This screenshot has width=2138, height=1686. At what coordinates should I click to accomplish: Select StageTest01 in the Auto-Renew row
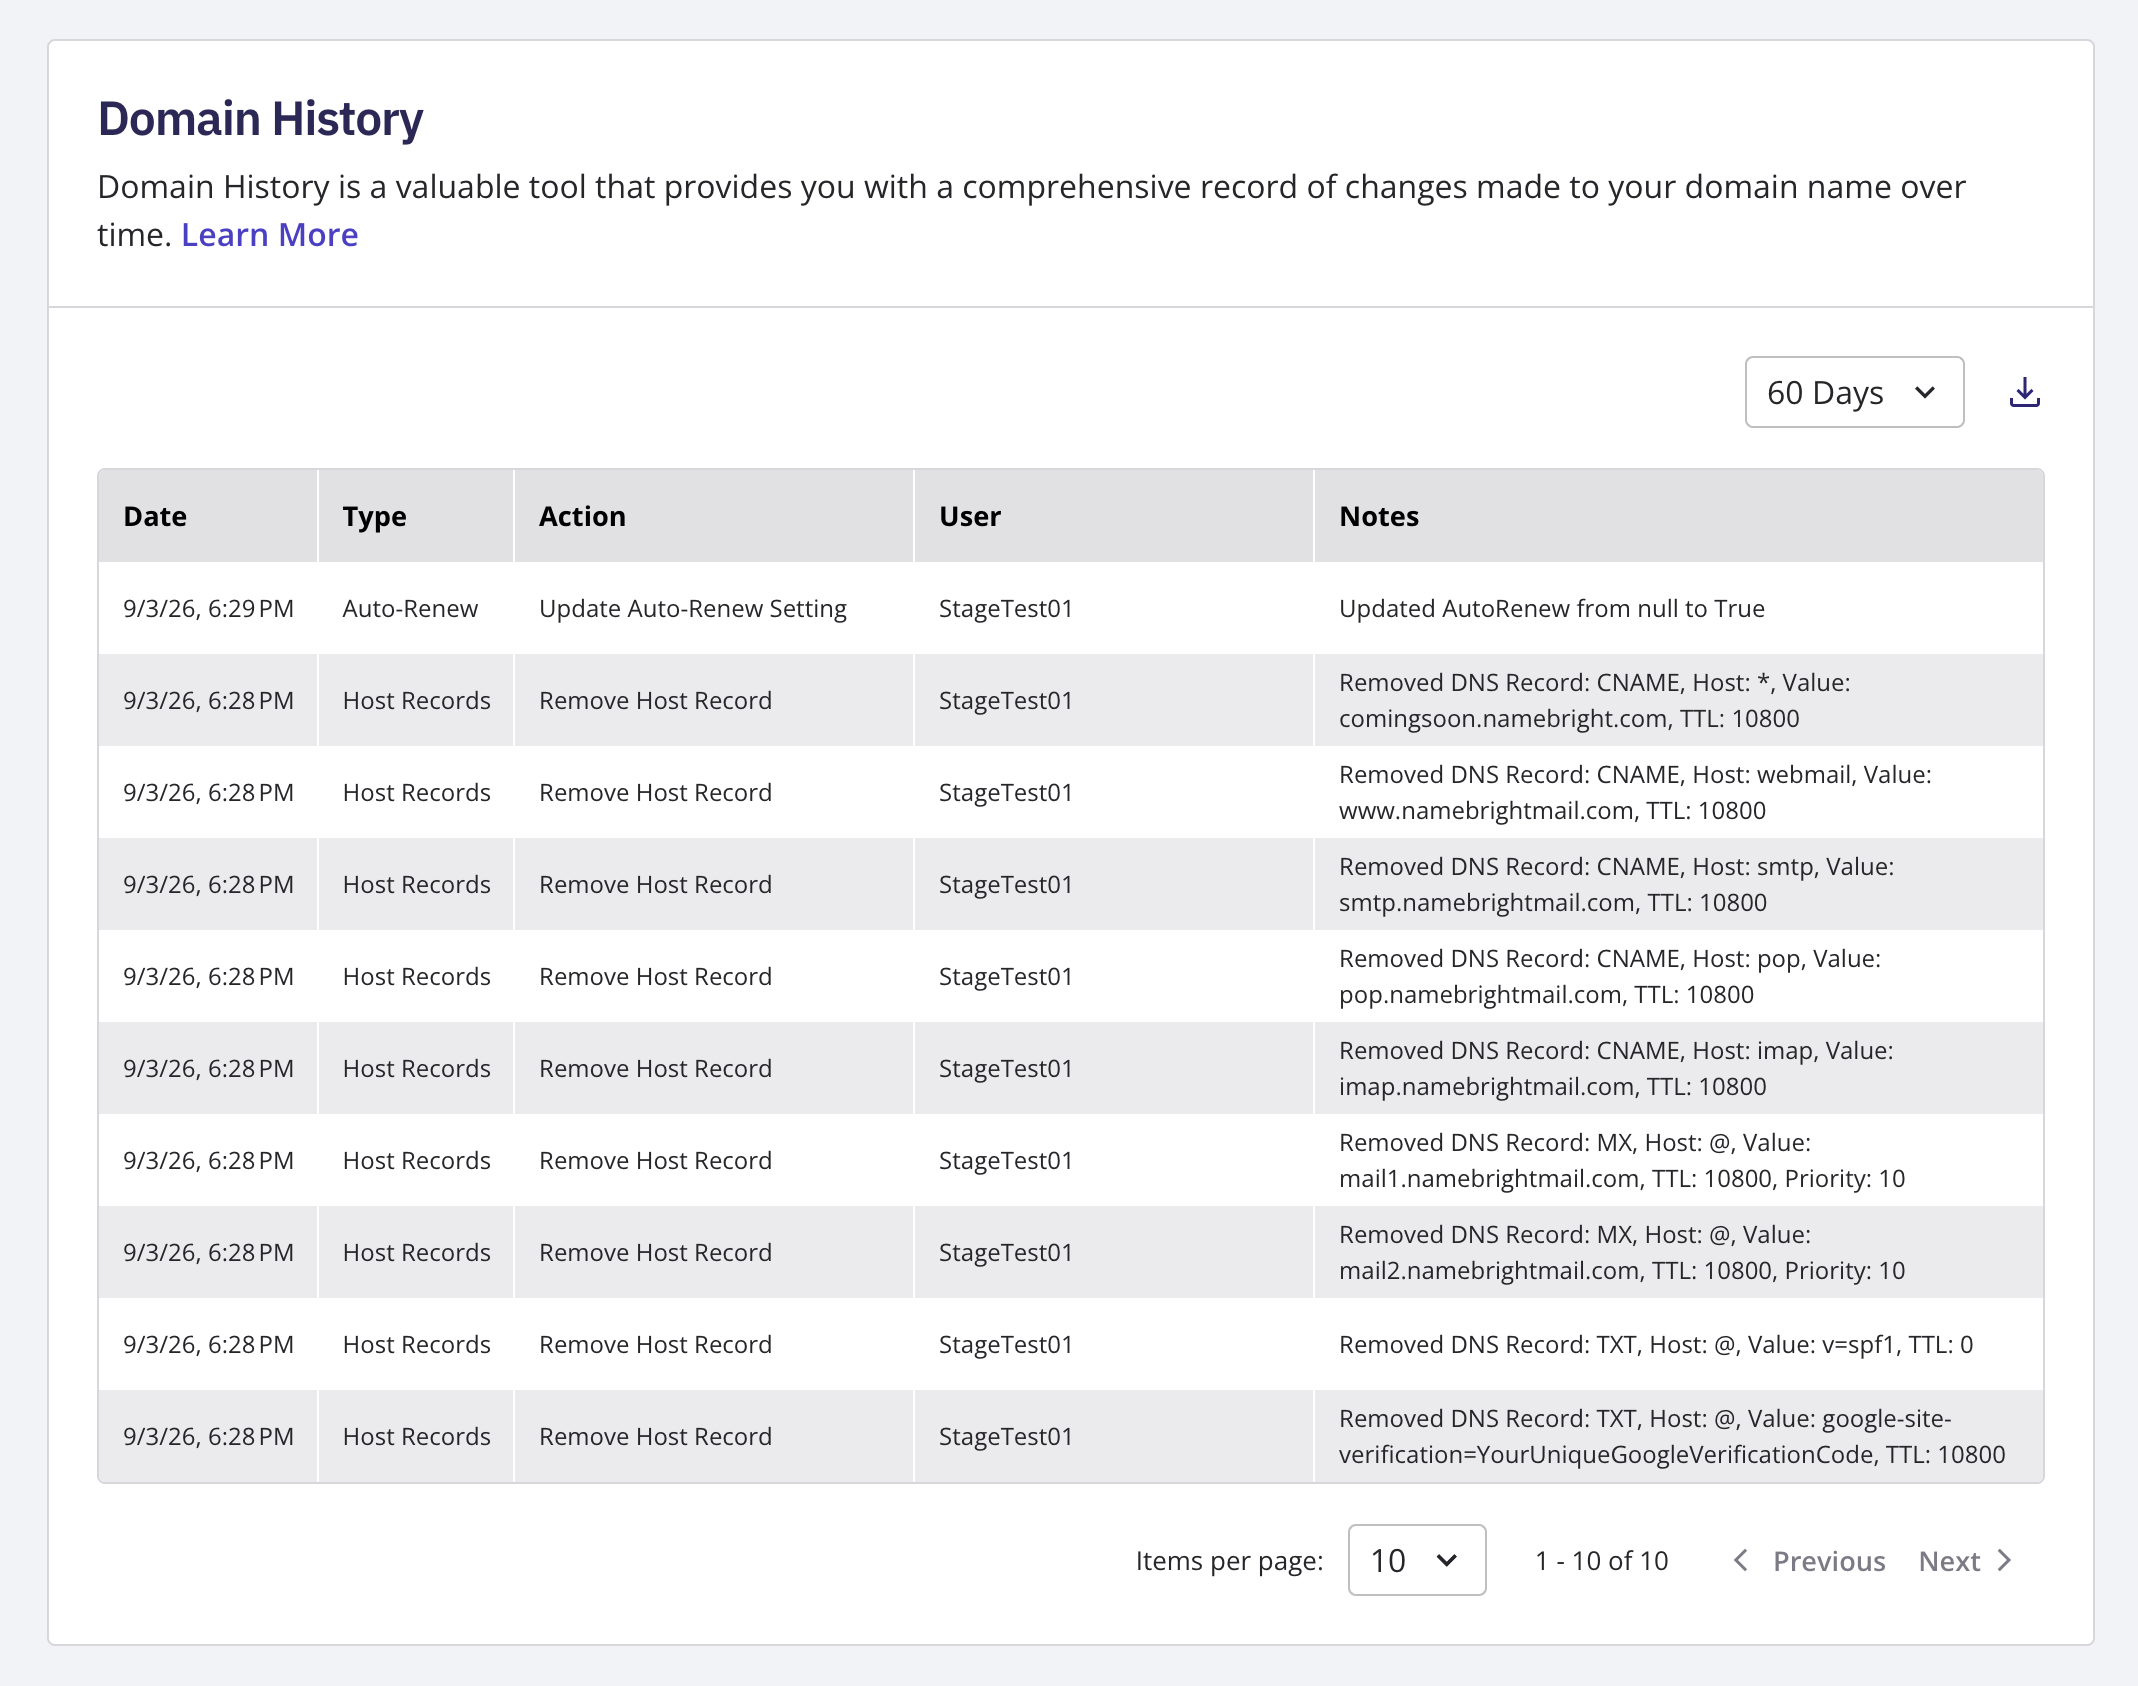[1005, 608]
